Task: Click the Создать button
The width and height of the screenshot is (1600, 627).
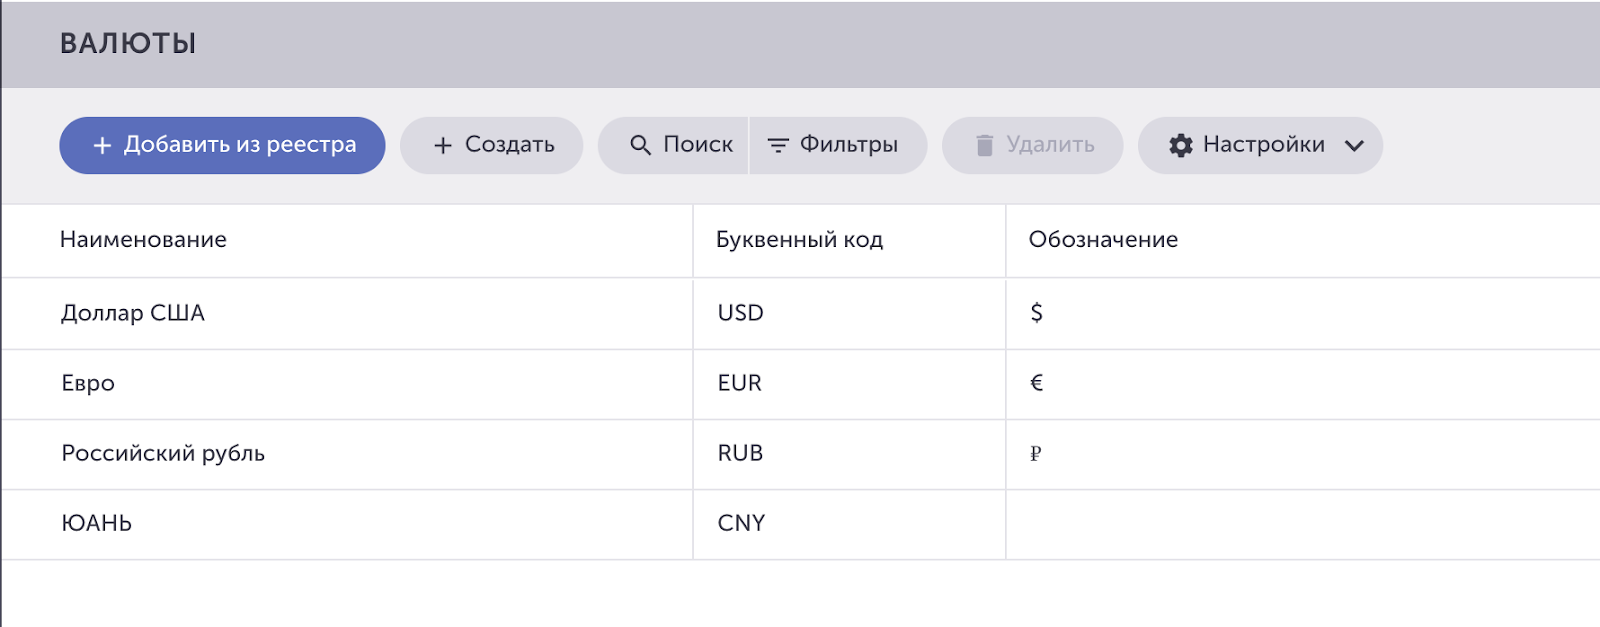Action: pyautogui.click(x=492, y=146)
